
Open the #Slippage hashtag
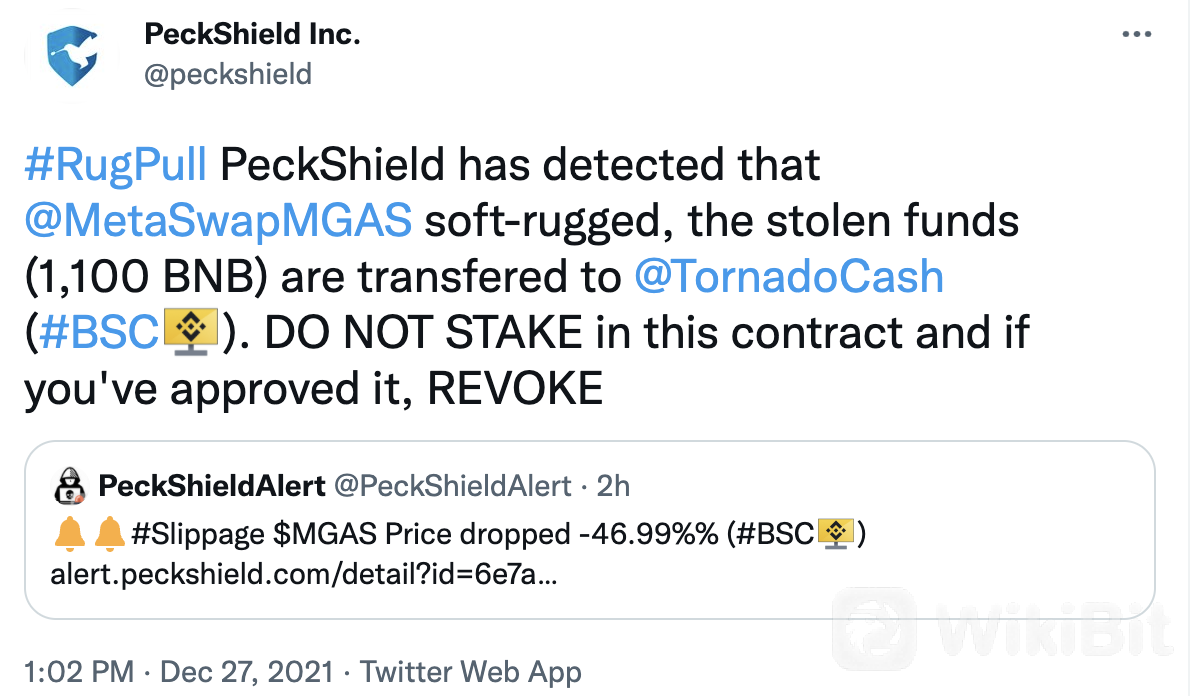click(x=198, y=534)
